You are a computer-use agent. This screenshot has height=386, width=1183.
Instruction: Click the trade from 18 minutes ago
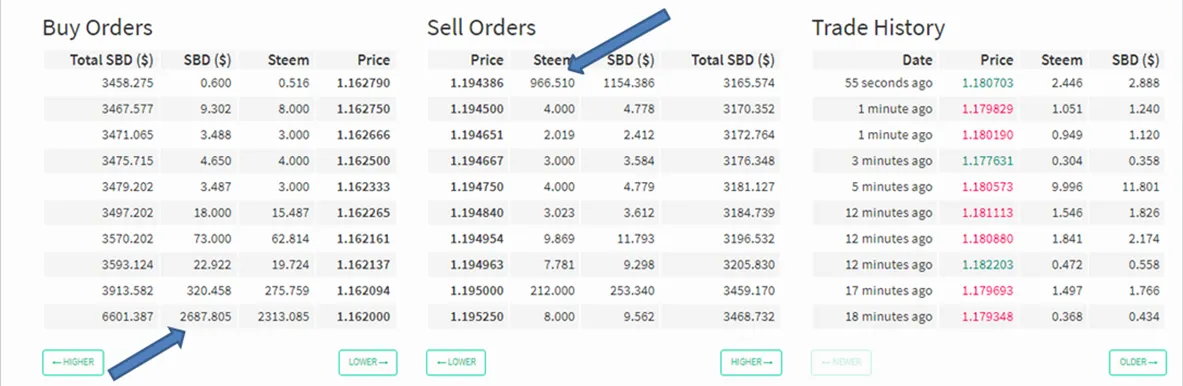[x=988, y=317]
